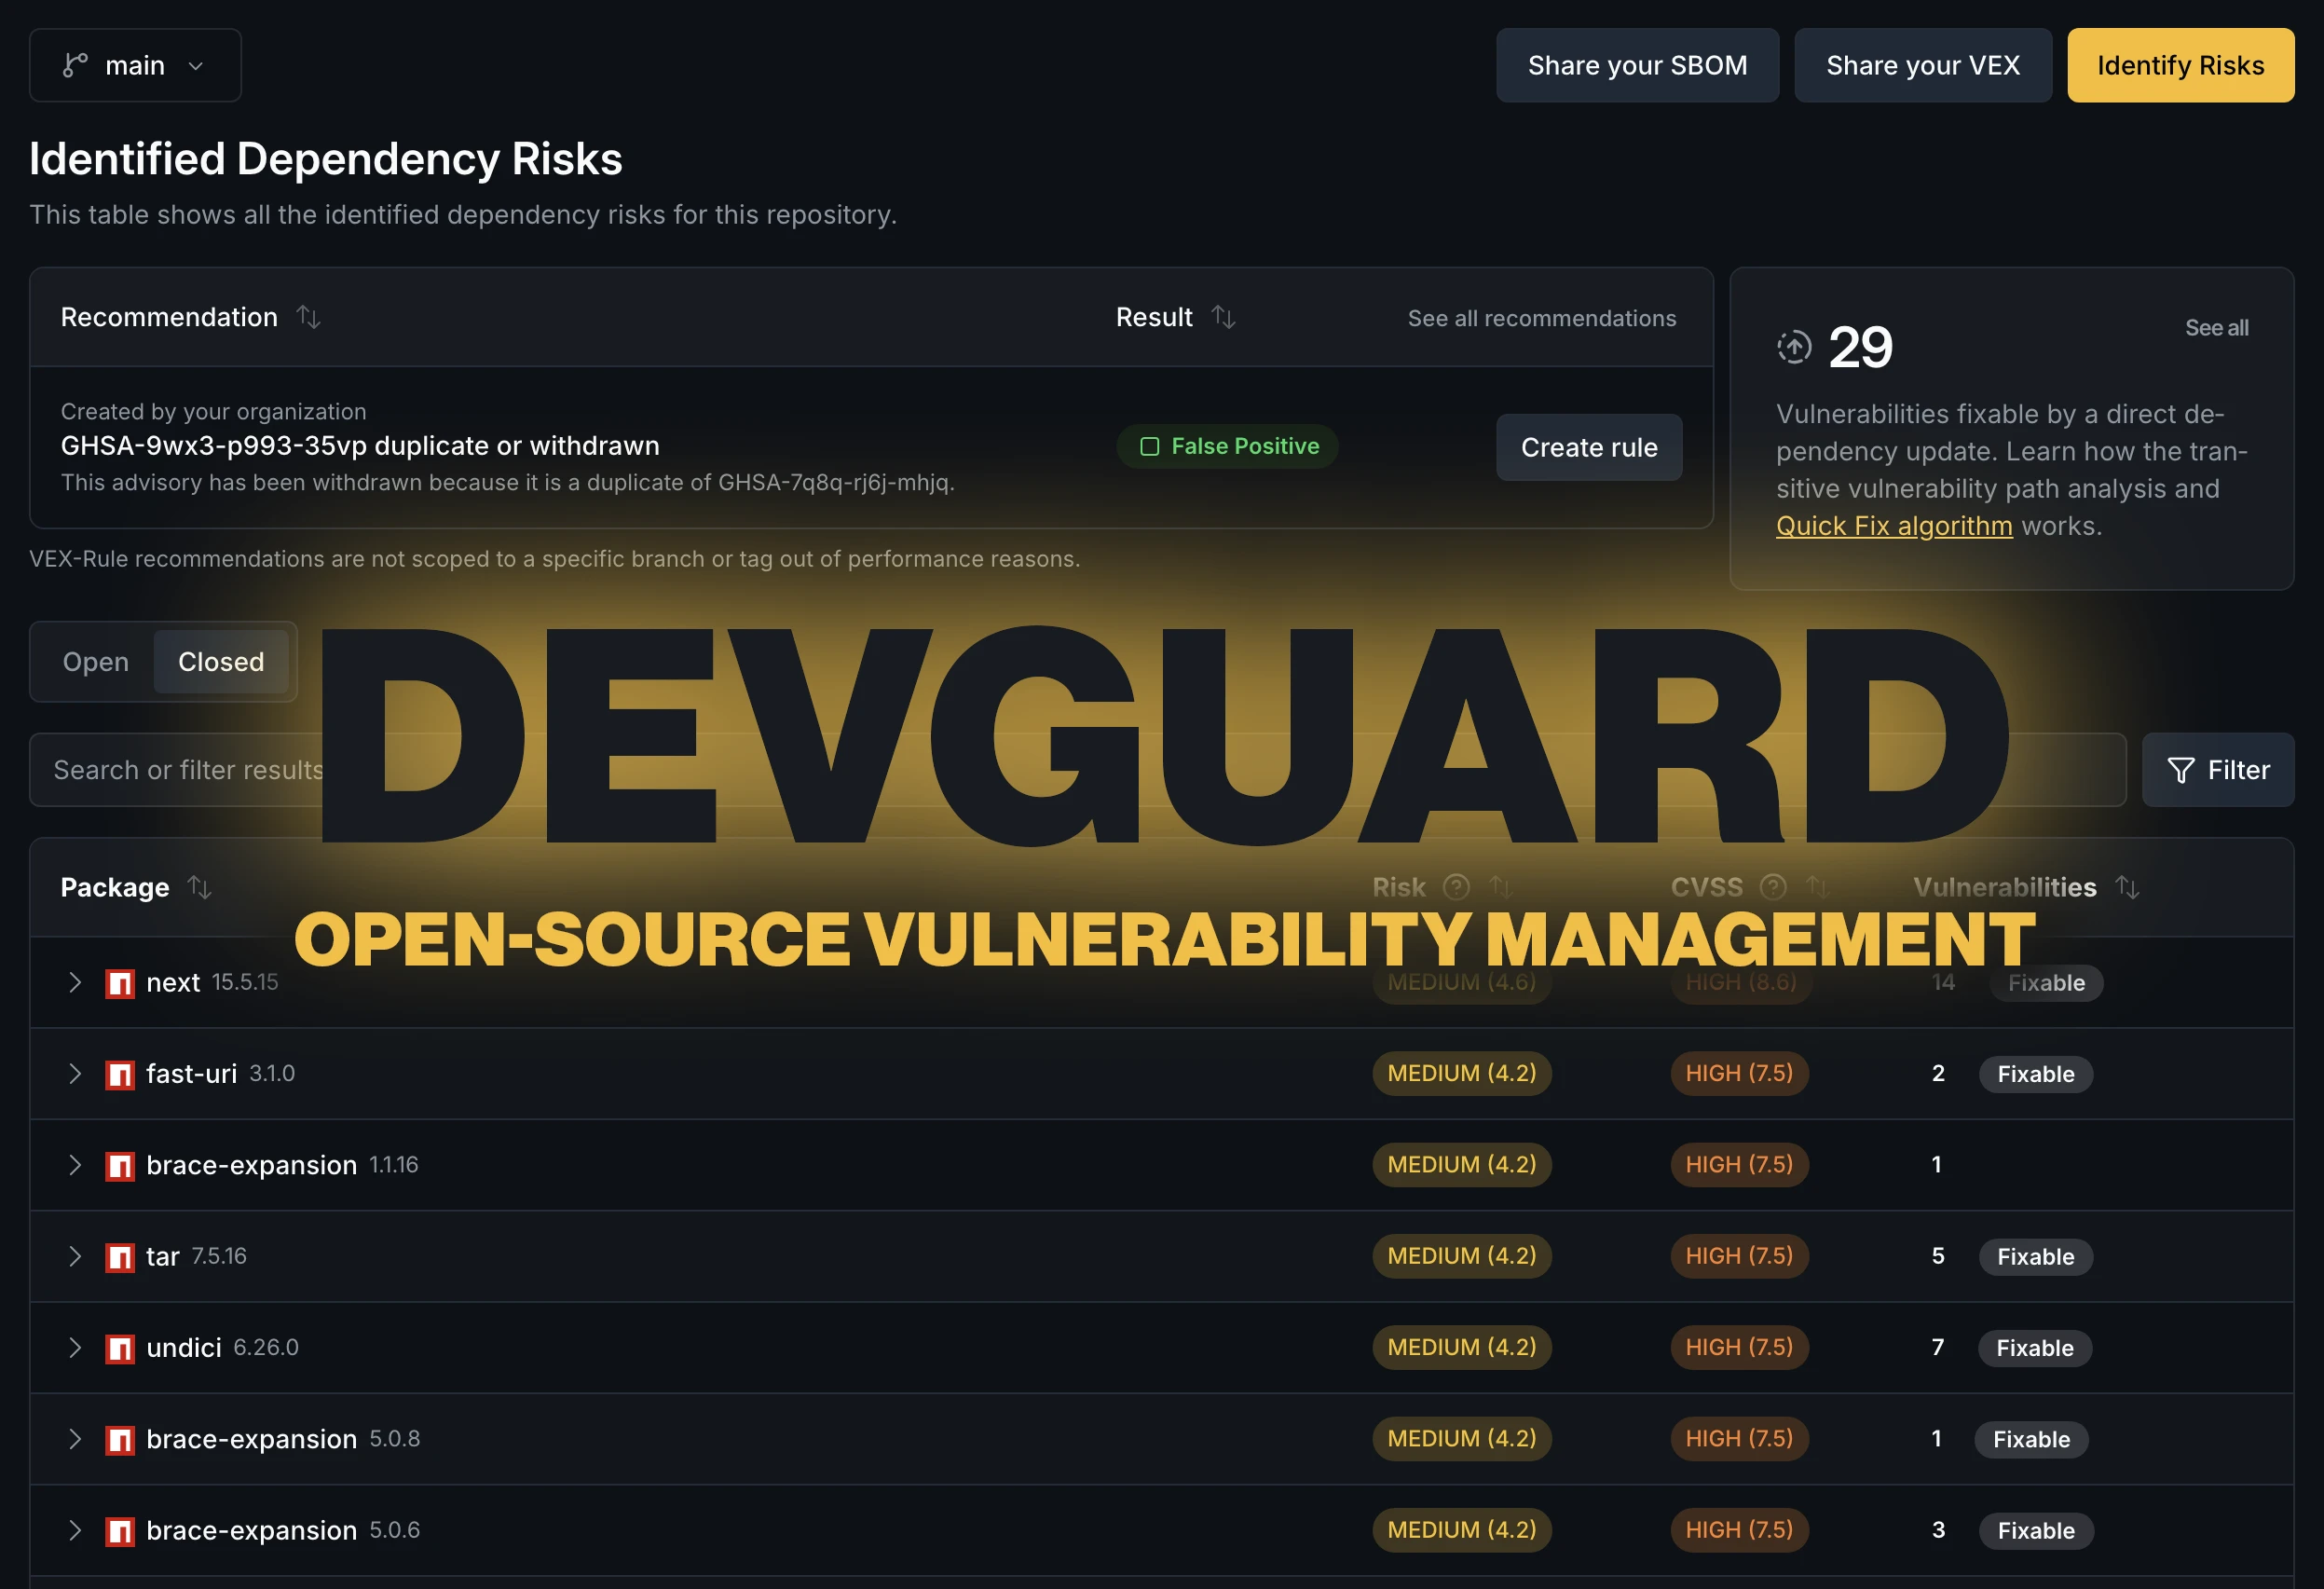
Task: Open the Filter button
Action: tap(2217, 770)
